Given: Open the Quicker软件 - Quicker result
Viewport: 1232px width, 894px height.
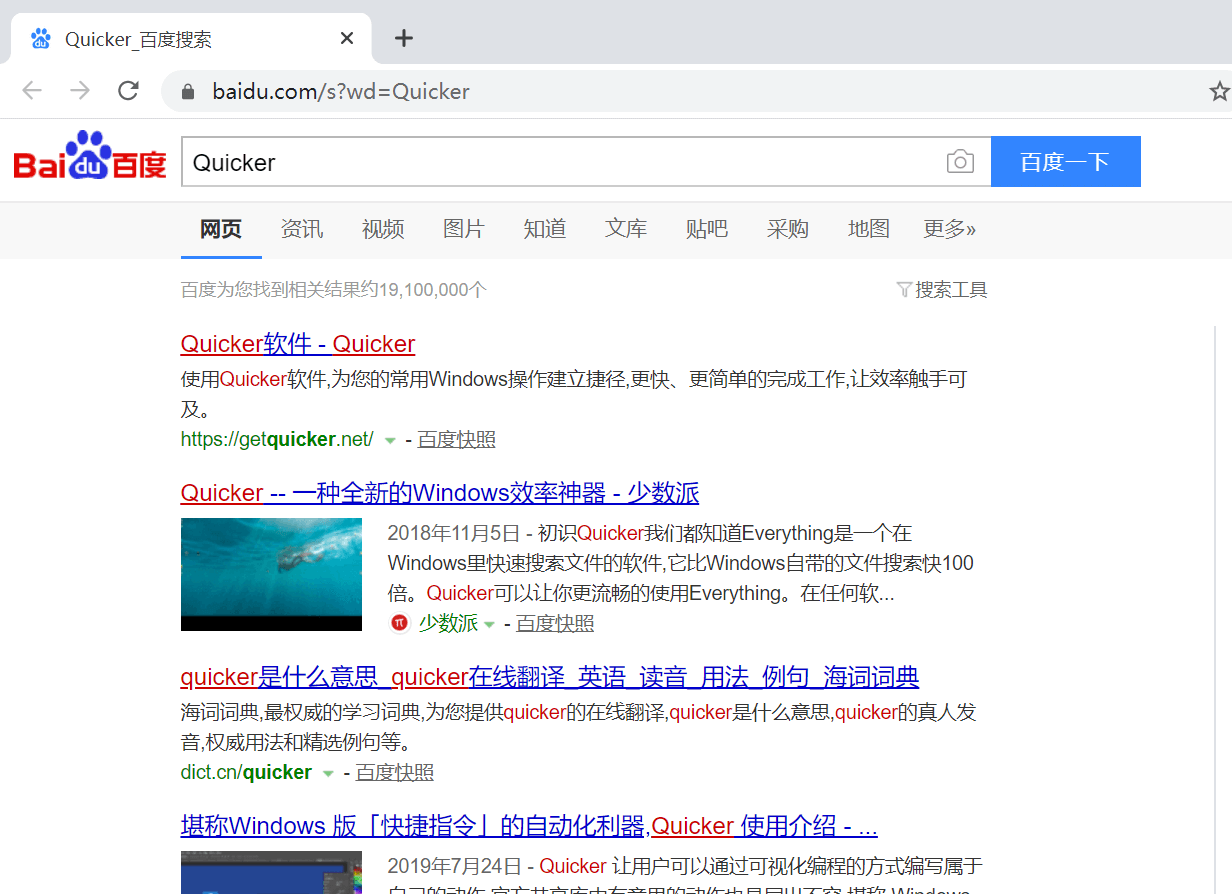Looking at the screenshot, I should [x=298, y=344].
